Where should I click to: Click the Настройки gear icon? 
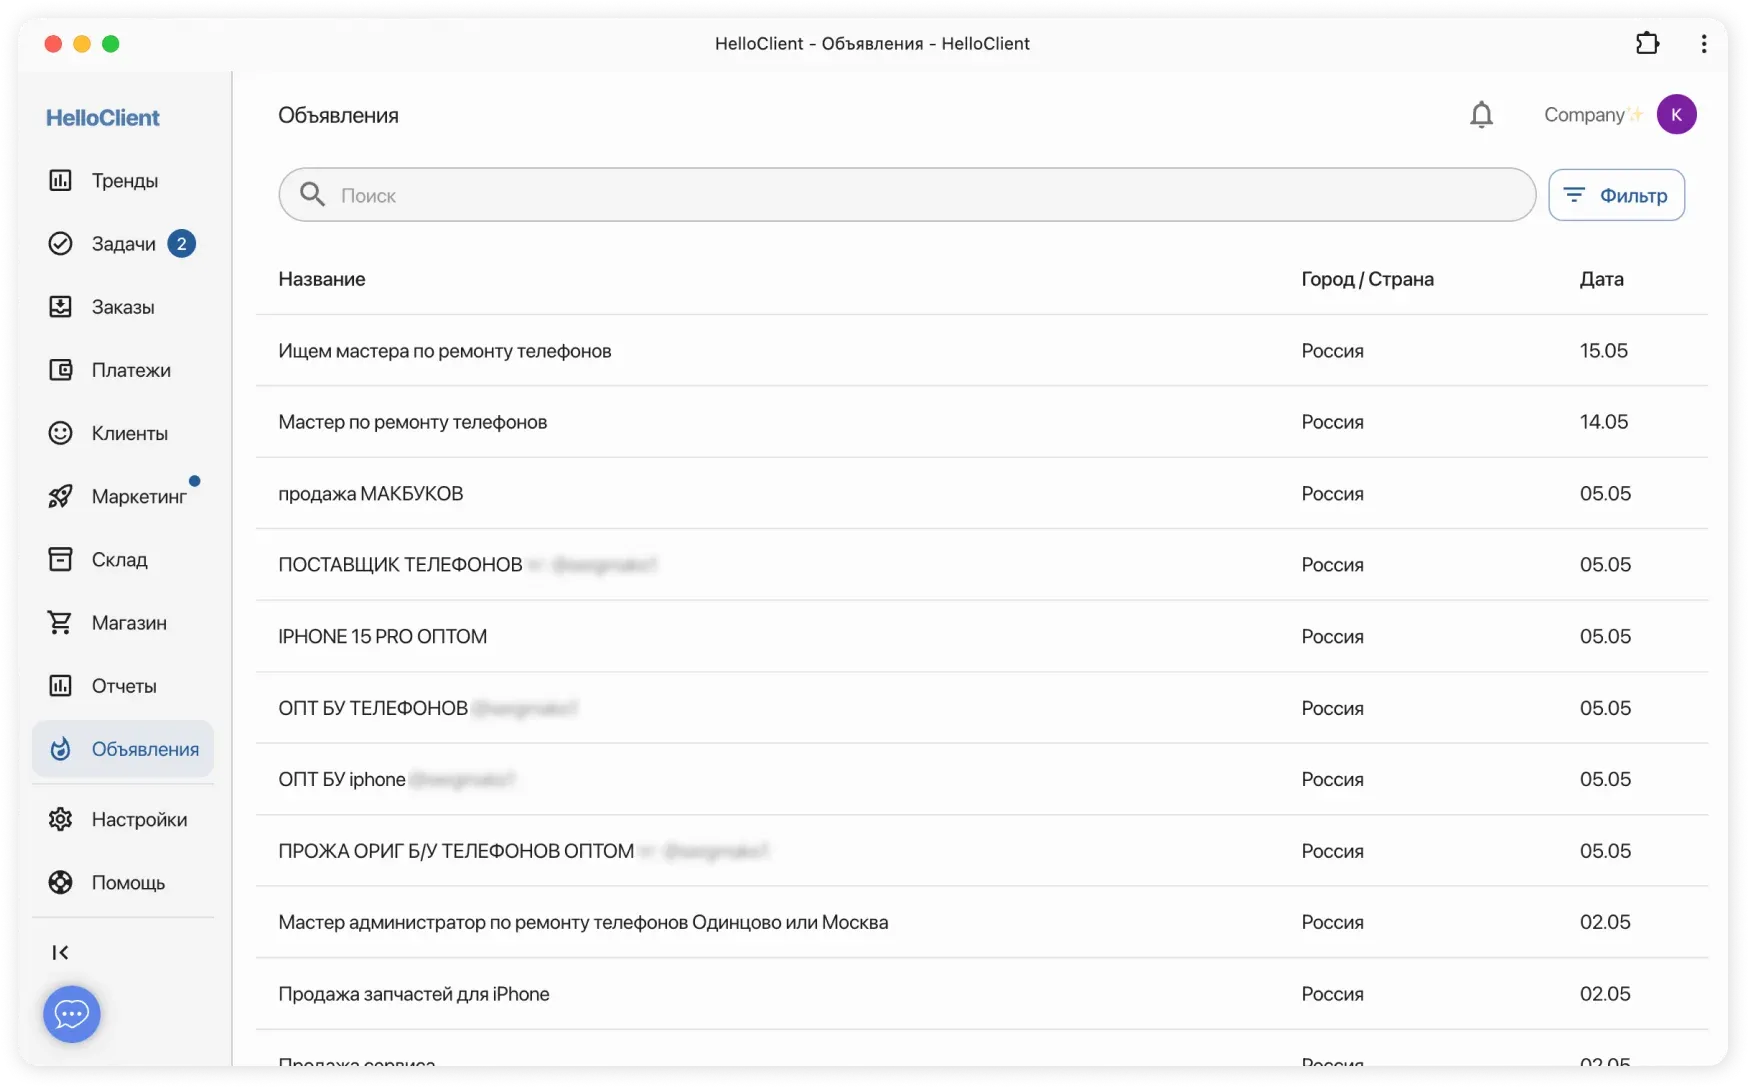click(61, 819)
